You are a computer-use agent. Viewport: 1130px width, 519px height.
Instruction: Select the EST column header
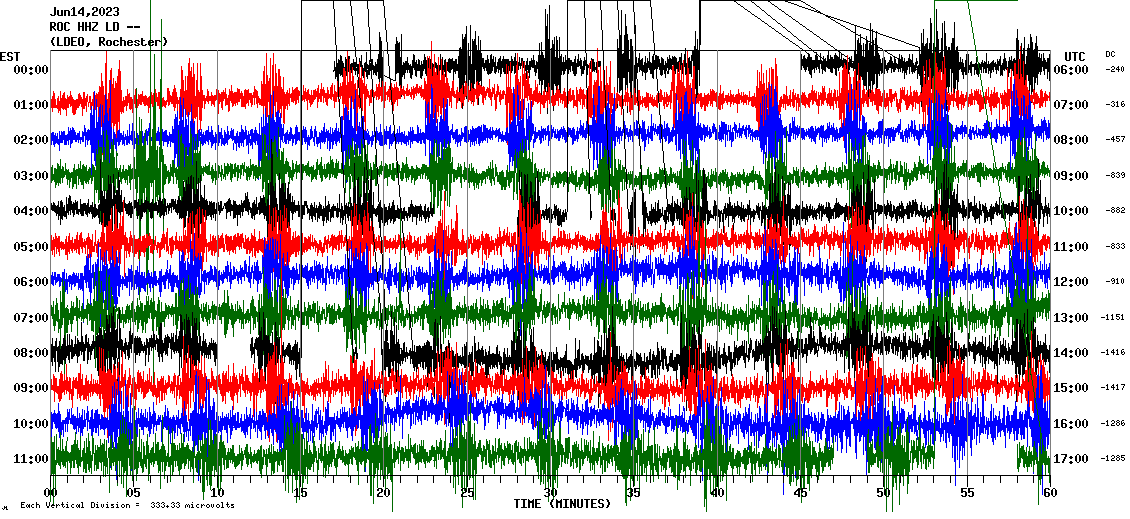10,56
